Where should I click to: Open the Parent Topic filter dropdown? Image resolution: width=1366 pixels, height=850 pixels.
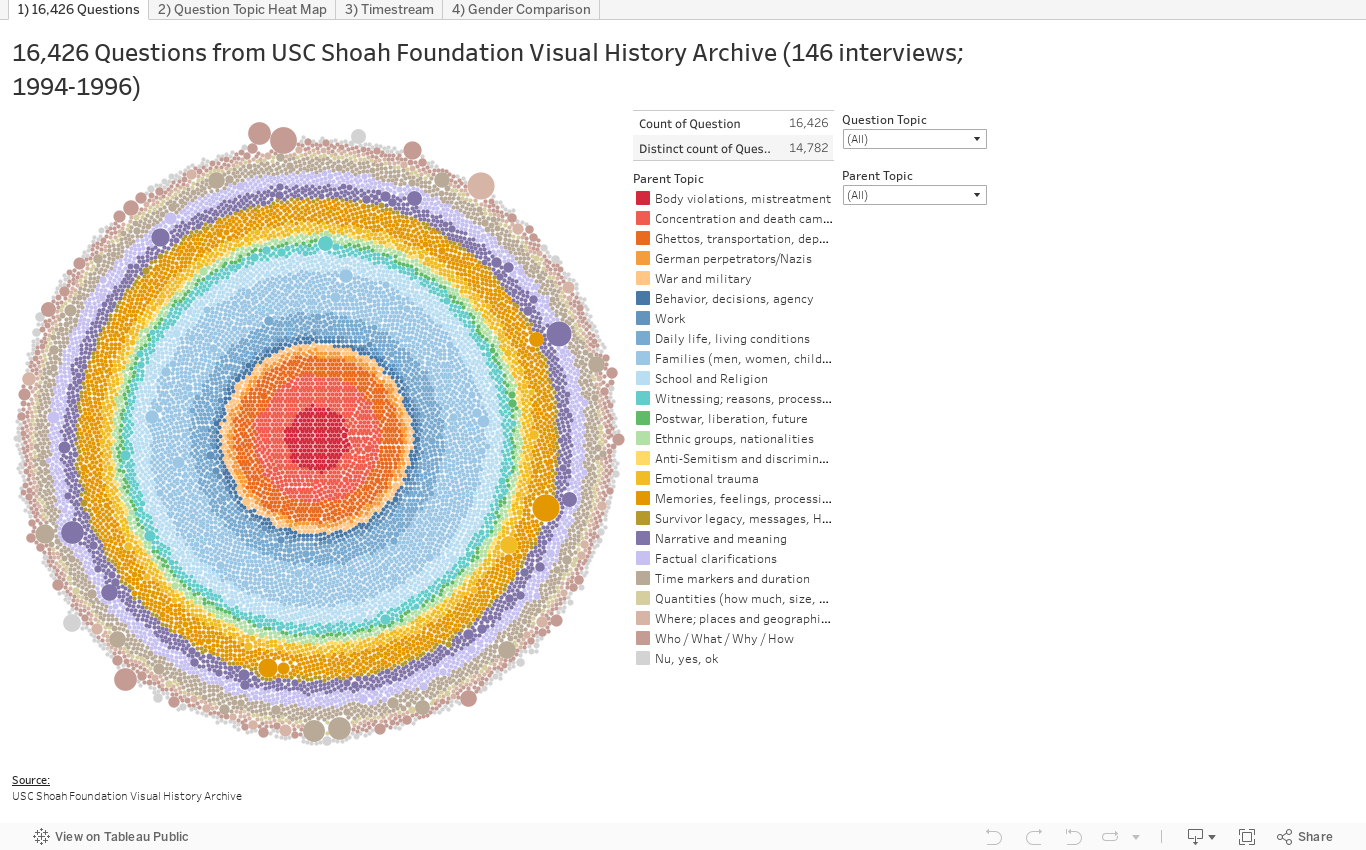[914, 195]
